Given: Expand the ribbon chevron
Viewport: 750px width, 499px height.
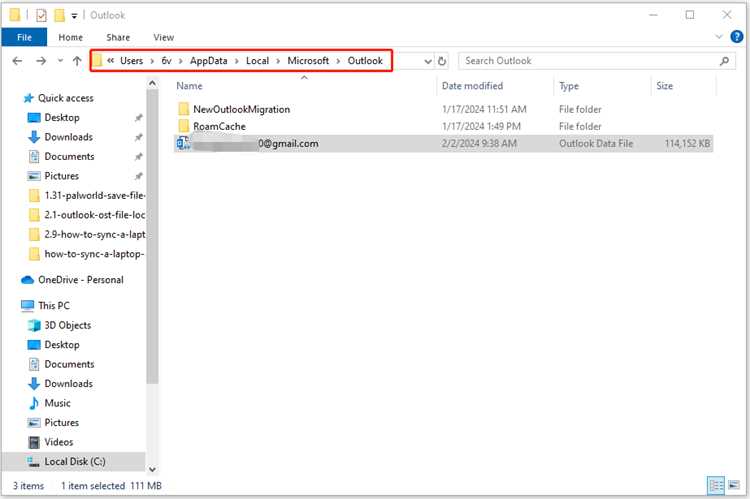Looking at the screenshot, I should pos(718,36).
